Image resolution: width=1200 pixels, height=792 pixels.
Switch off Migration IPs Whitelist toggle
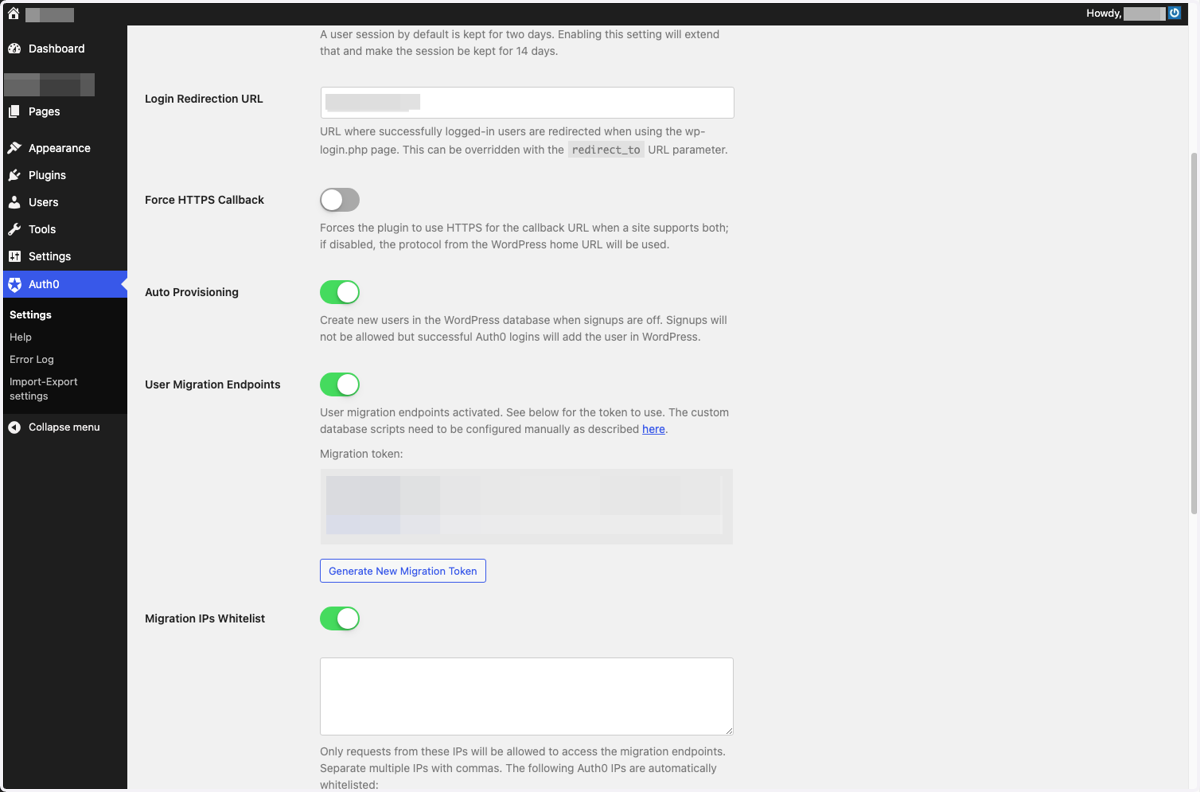click(x=340, y=618)
